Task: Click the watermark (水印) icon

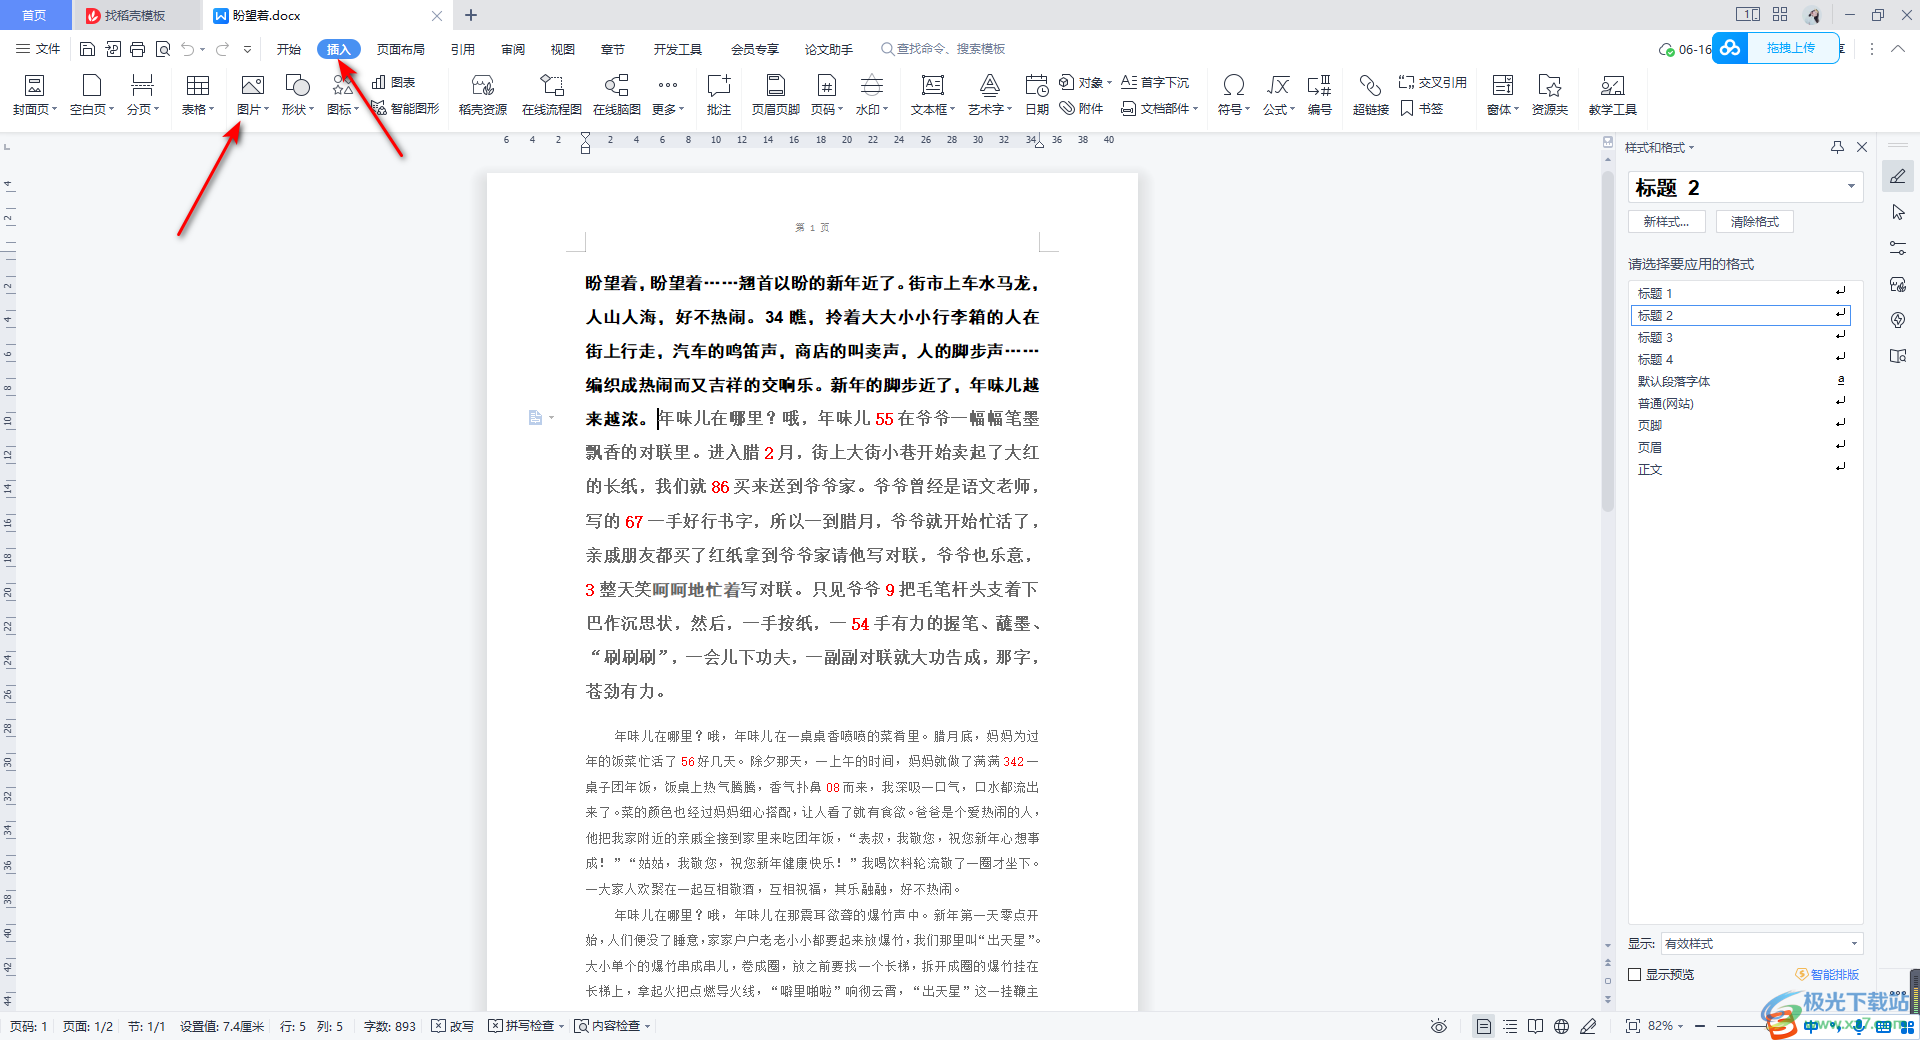Action: pyautogui.click(x=872, y=86)
